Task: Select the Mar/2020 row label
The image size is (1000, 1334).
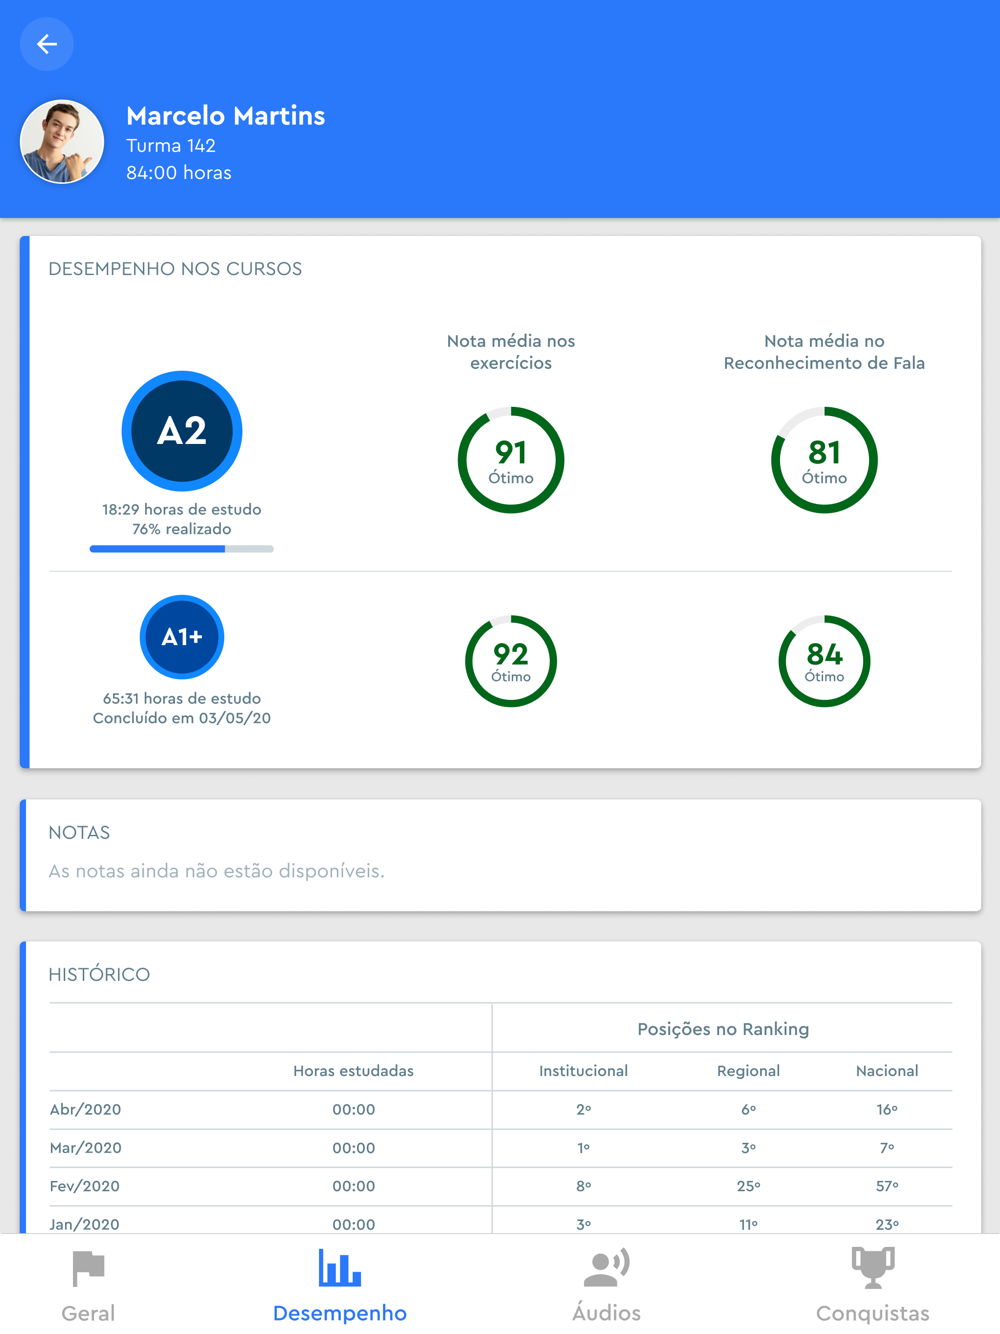Action: click(x=86, y=1148)
